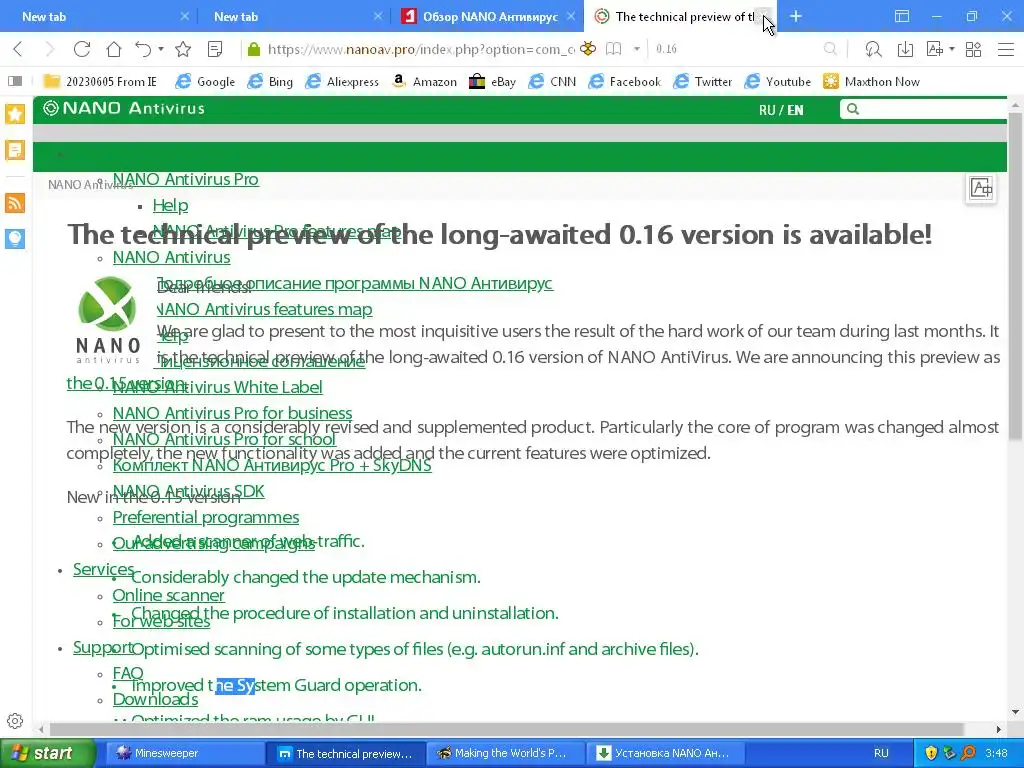This screenshot has width=1024, height=768.
Task: Open the NANO Antivirus White Label link
Action: coord(217,387)
